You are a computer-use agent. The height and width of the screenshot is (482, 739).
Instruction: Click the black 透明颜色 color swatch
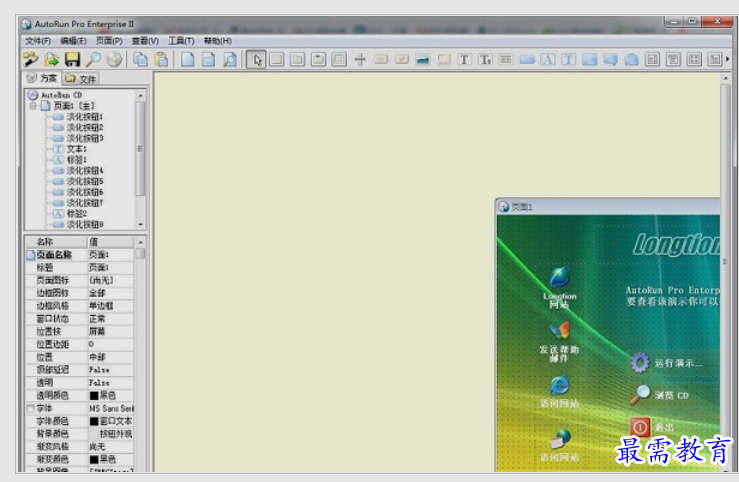[x=94, y=395]
